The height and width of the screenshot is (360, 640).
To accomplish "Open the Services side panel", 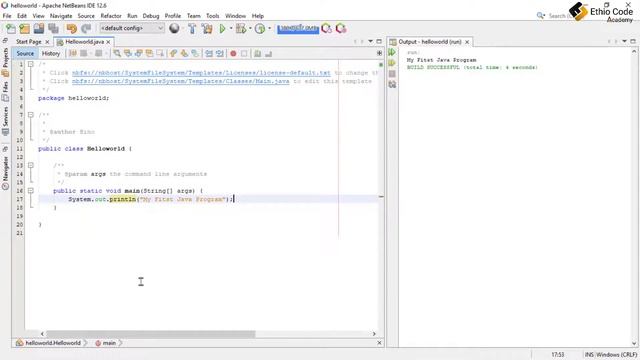I will (x=5, y=121).
